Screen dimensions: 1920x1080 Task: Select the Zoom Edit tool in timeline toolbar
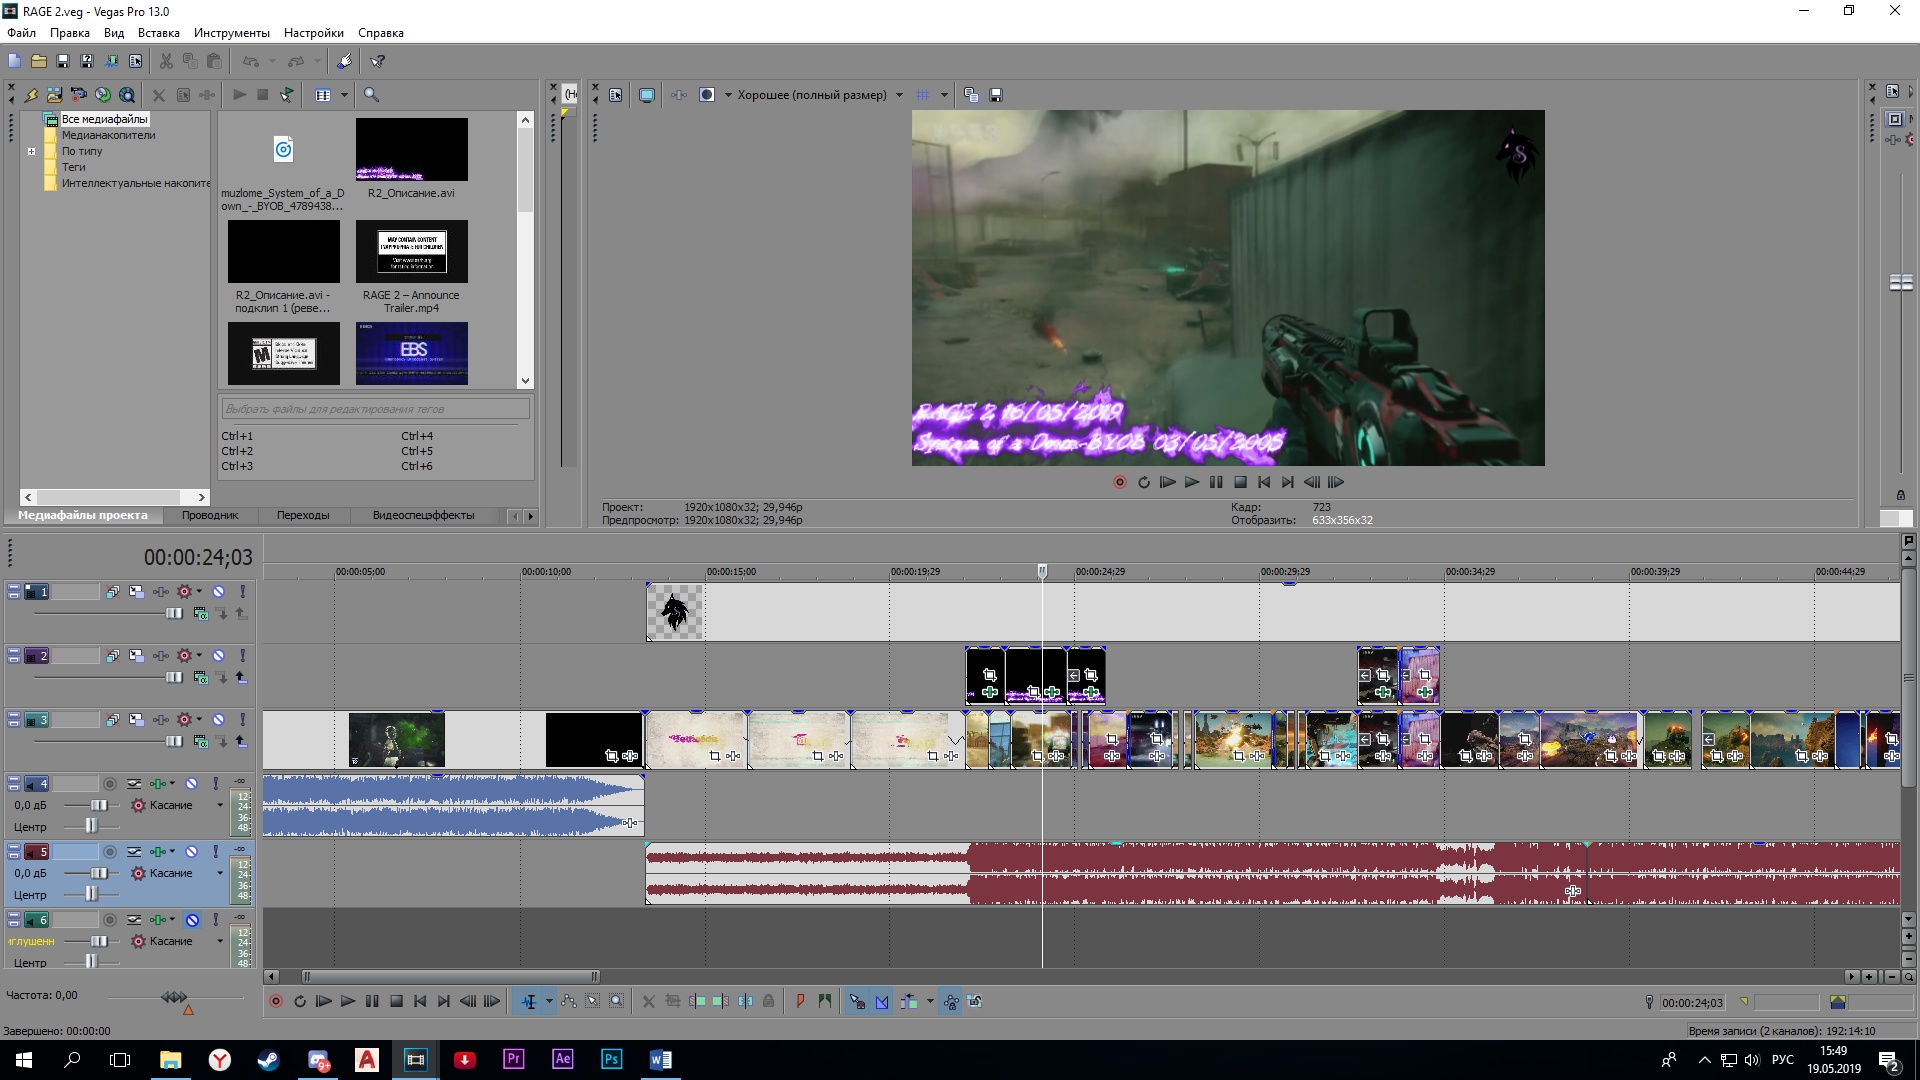[617, 1001]
